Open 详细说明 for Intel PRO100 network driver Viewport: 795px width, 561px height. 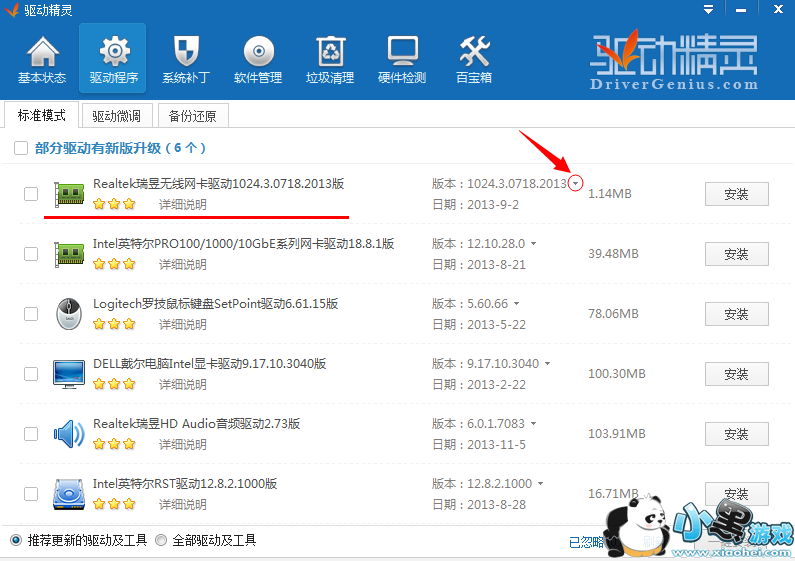coord(183,264)
